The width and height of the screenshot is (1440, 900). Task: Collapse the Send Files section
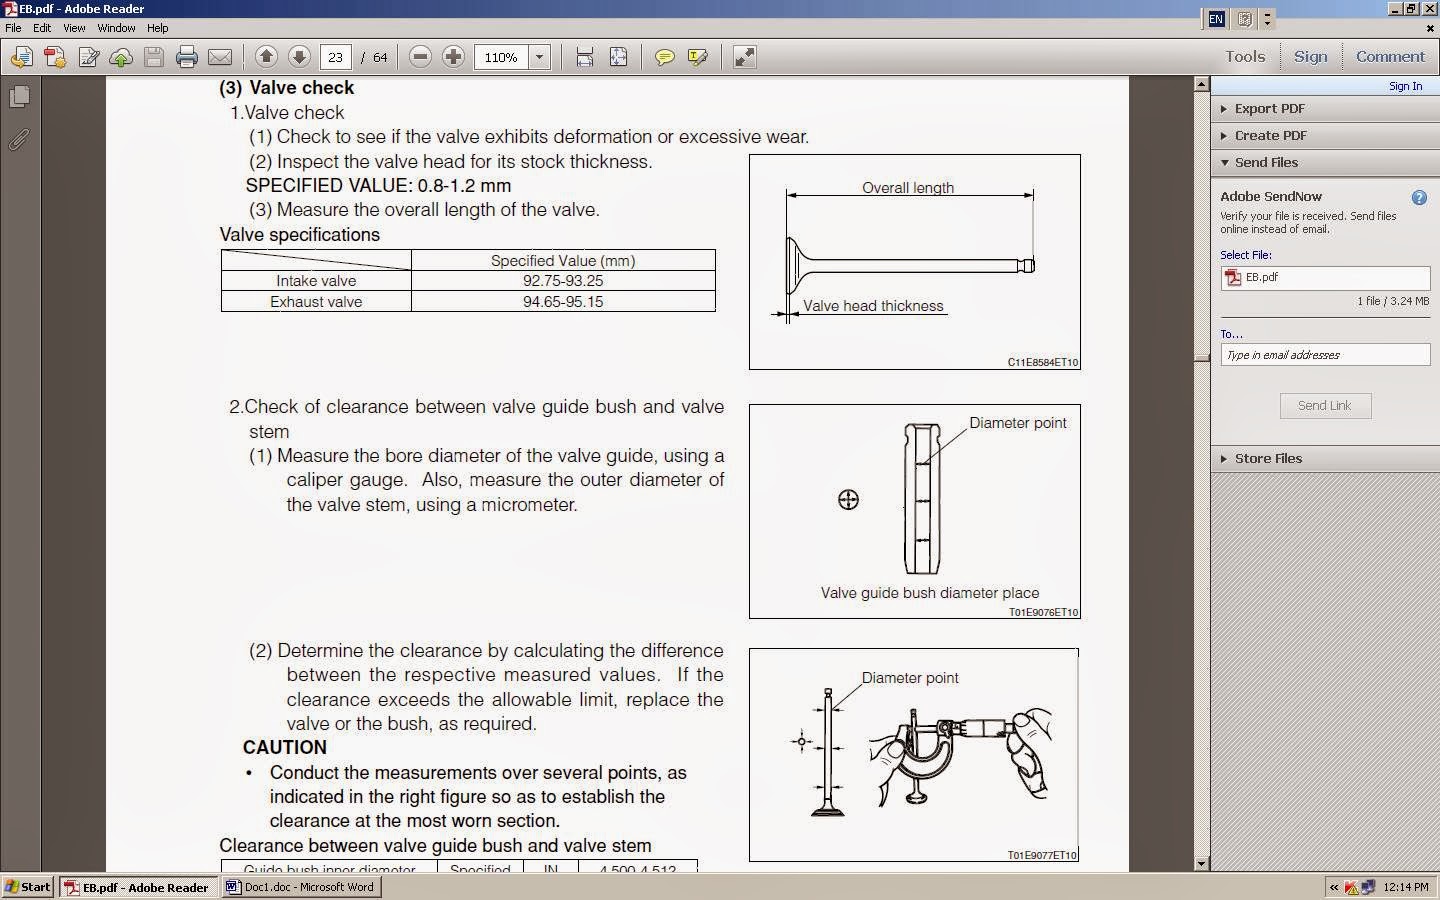tap(1325, 163)
